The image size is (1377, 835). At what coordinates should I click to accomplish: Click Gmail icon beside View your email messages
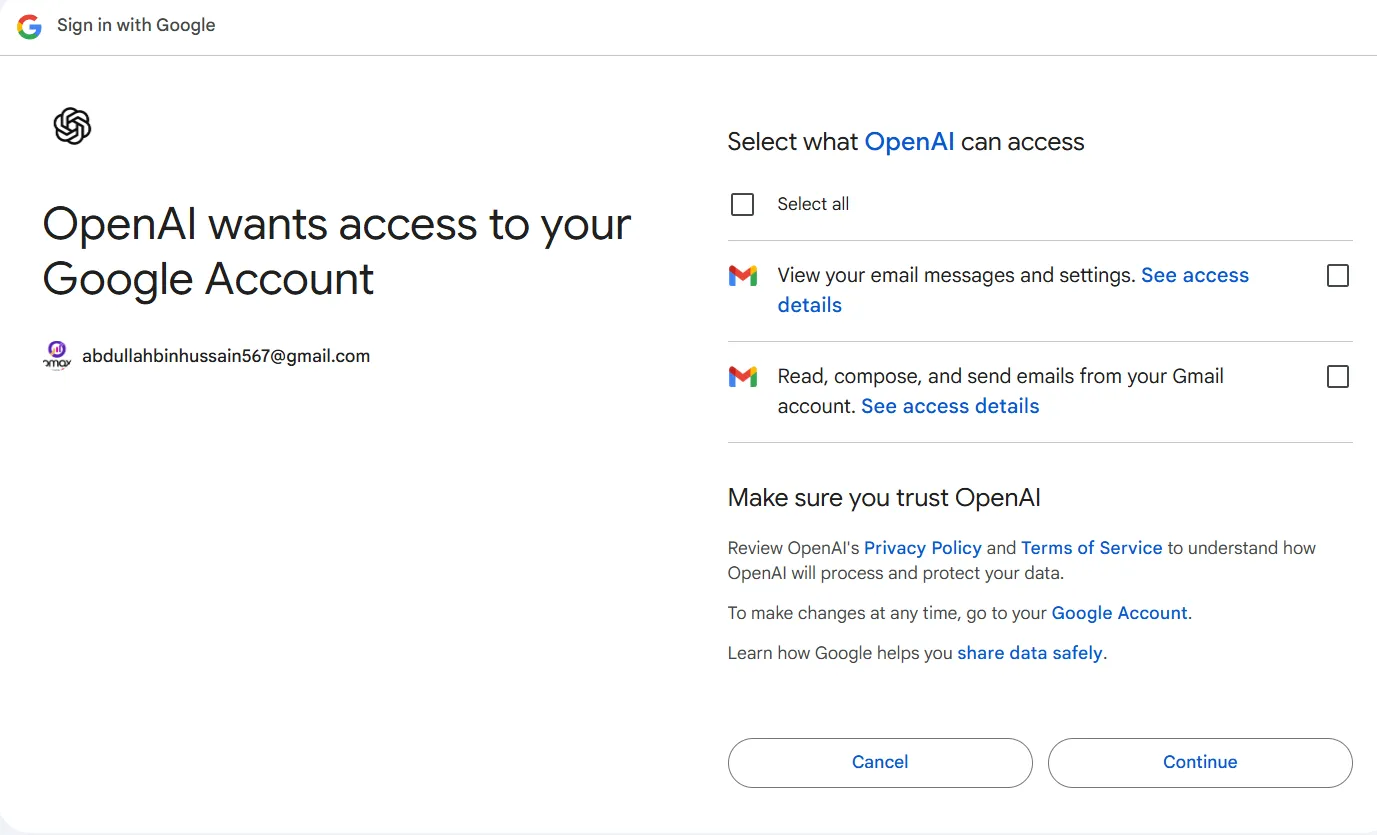point(743,275)
